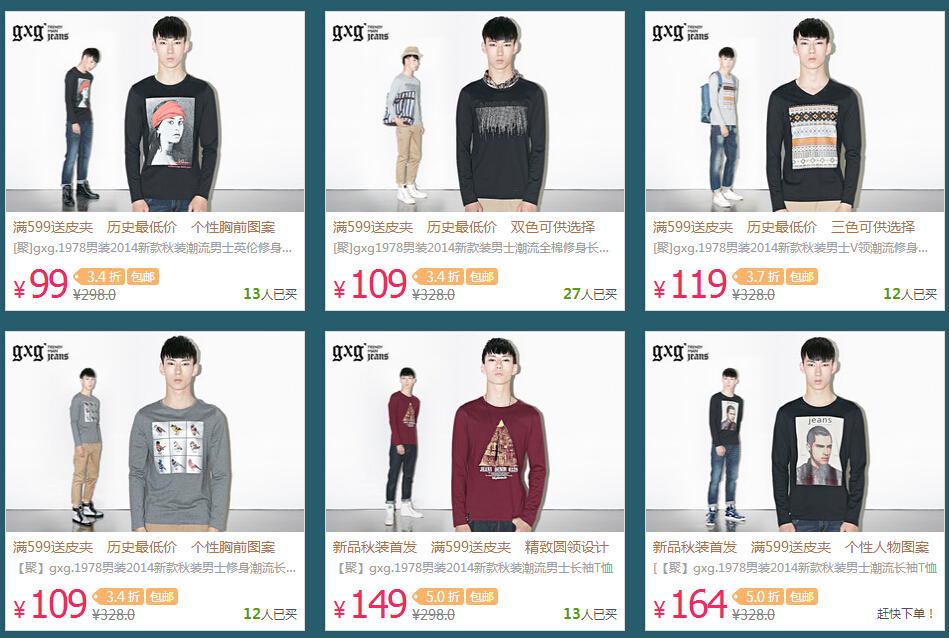Click the gxg jeans logo on ¥149 product

pos(361,352)
